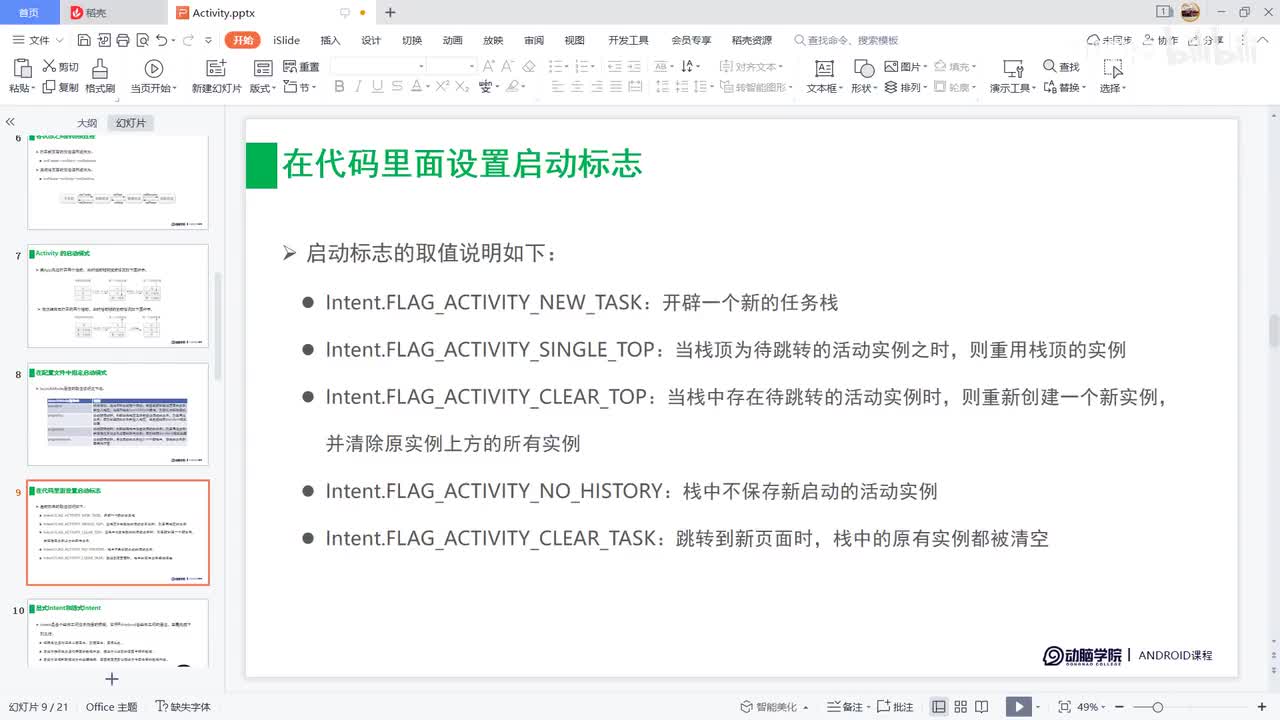Open the iSlide ribbon tab
Screen dimensions: 1280x720
286,40
